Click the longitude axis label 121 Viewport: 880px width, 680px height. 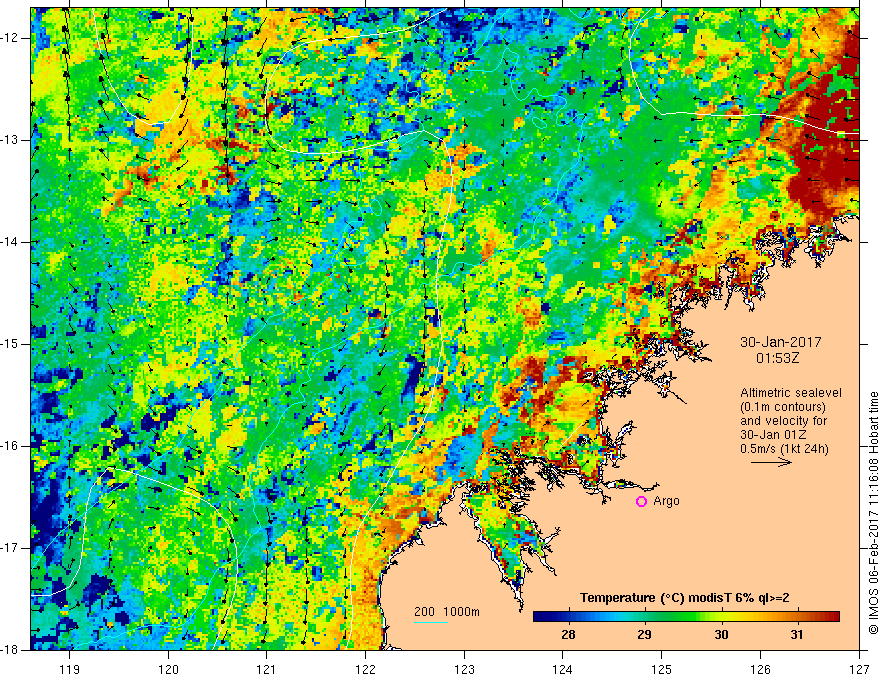pos(267,669)
